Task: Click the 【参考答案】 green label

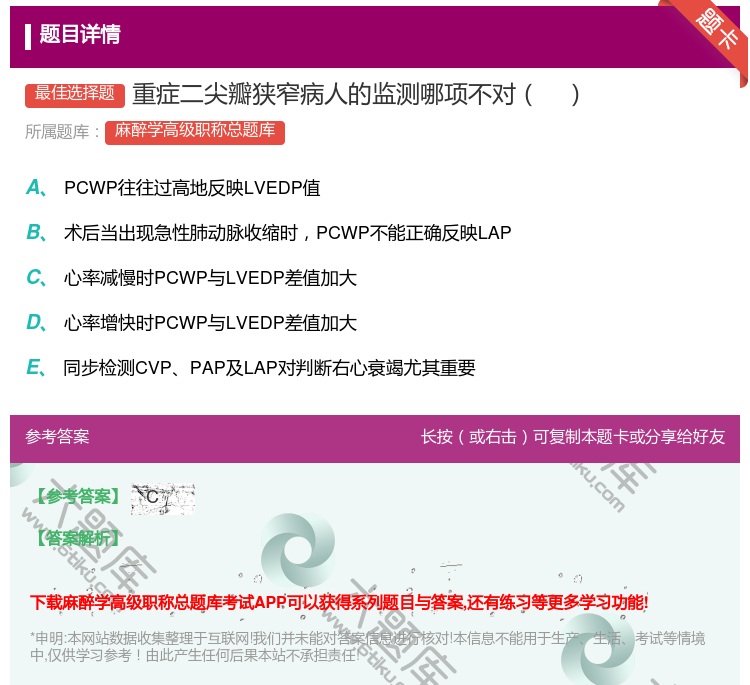Action: tap(78, 497)
